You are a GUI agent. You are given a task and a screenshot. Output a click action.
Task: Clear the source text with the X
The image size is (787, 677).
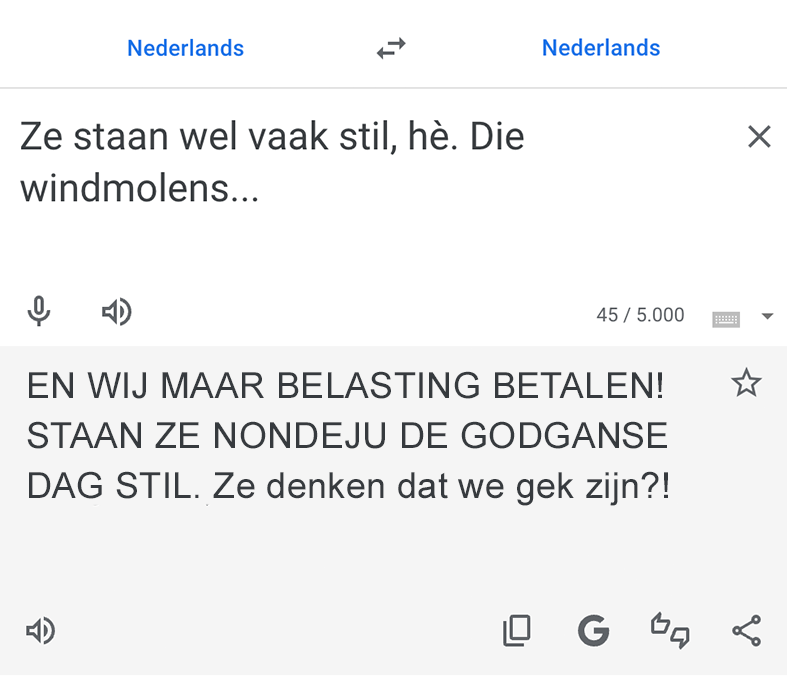(x=759, y=137)
